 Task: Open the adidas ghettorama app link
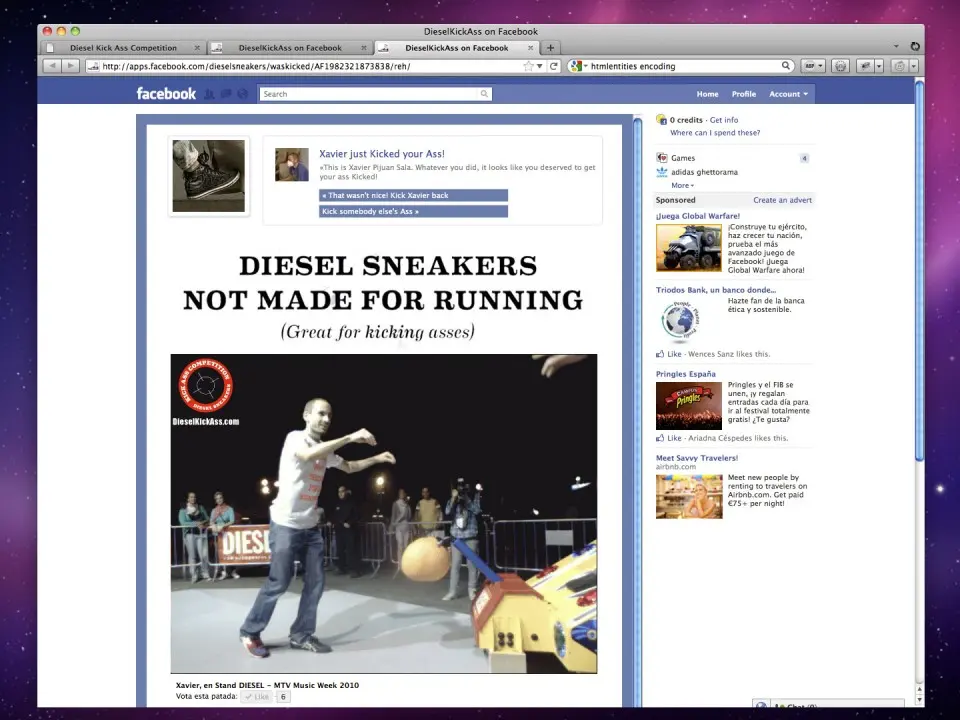(x=704, y=172)
